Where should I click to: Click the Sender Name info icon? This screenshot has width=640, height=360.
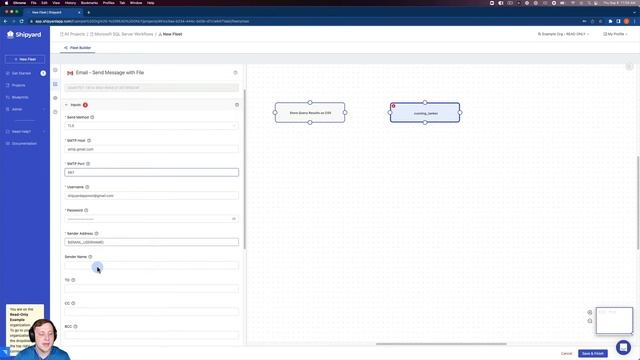pos(90,257)
